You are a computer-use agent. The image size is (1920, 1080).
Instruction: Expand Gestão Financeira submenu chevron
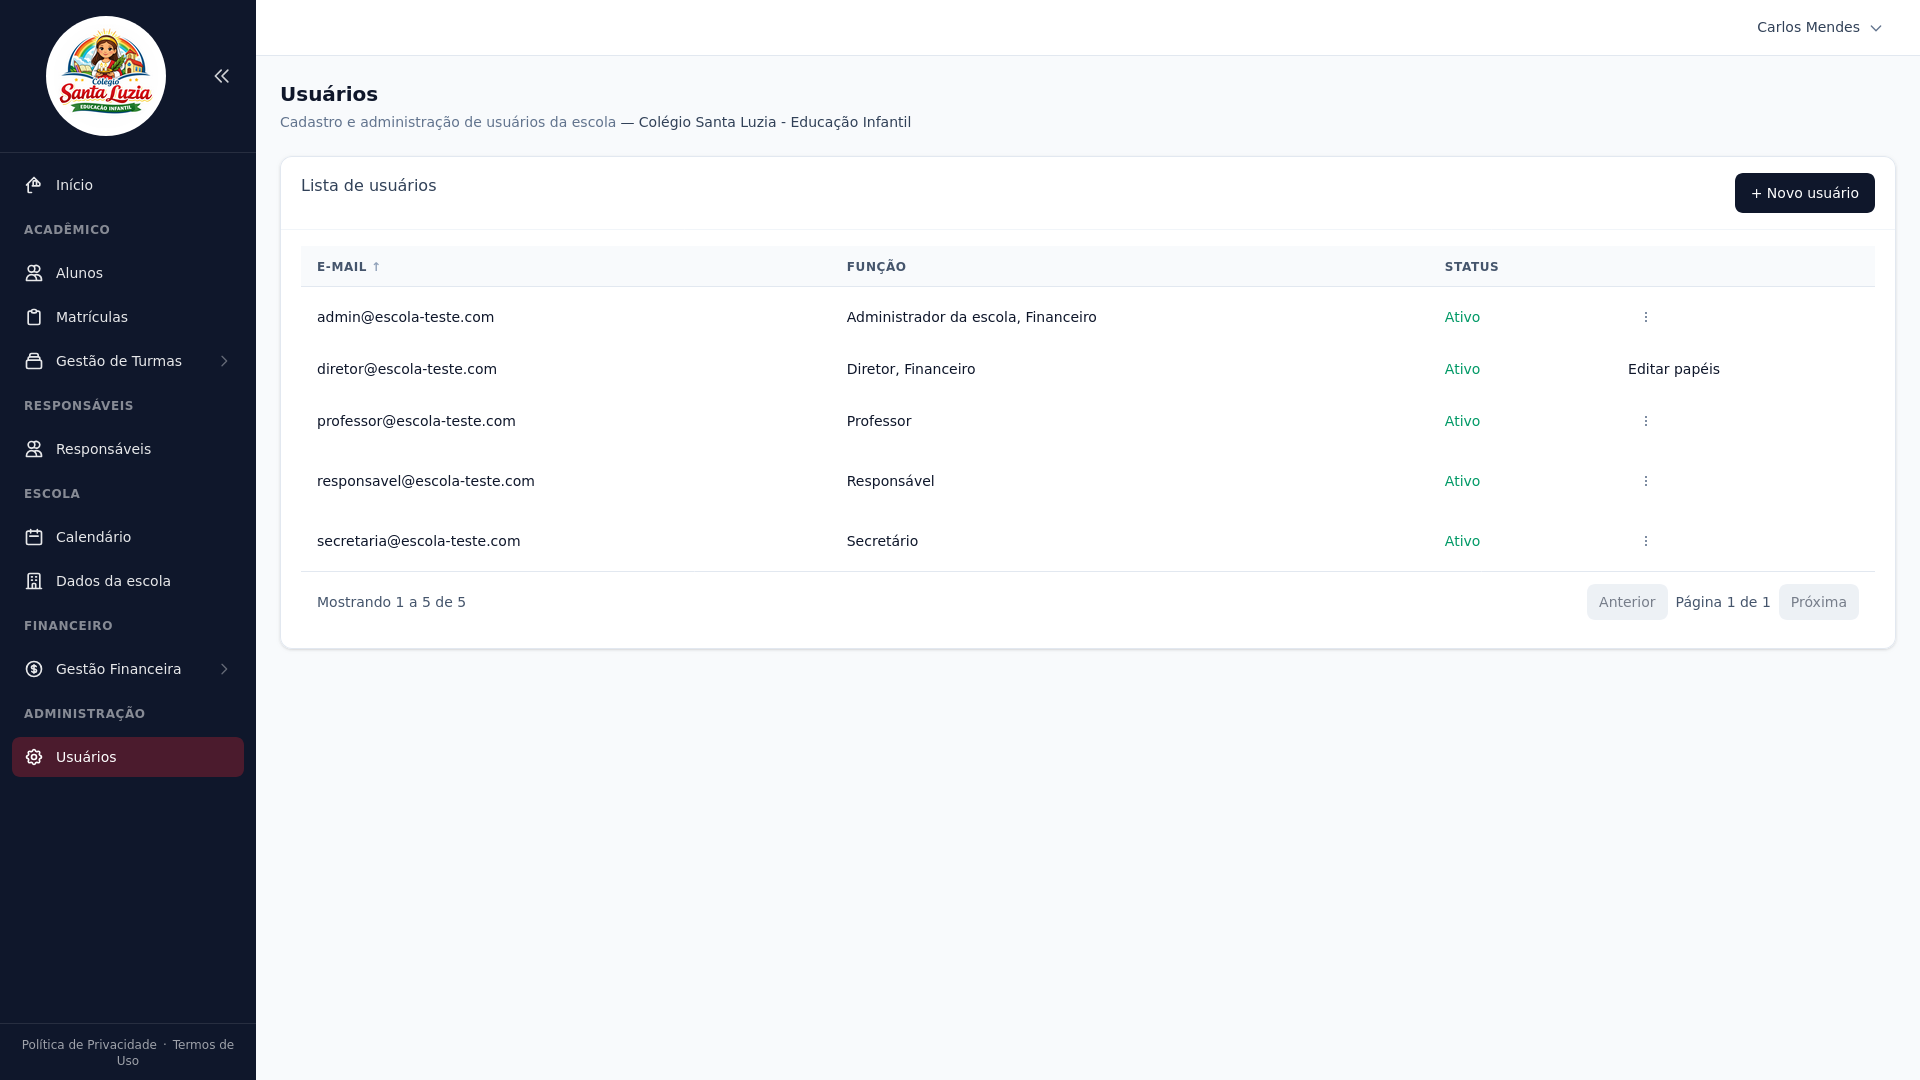(x=224, y=669)
